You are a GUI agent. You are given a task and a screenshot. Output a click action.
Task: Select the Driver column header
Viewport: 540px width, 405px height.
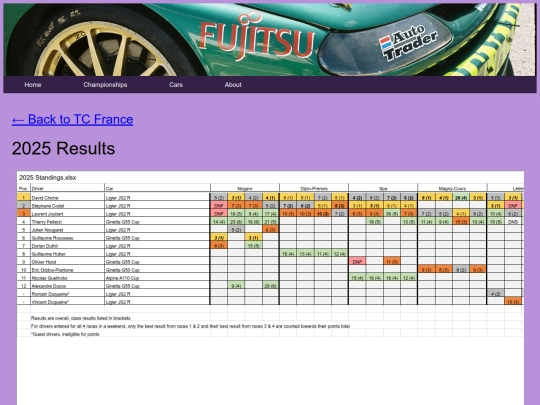coord(67,188)
